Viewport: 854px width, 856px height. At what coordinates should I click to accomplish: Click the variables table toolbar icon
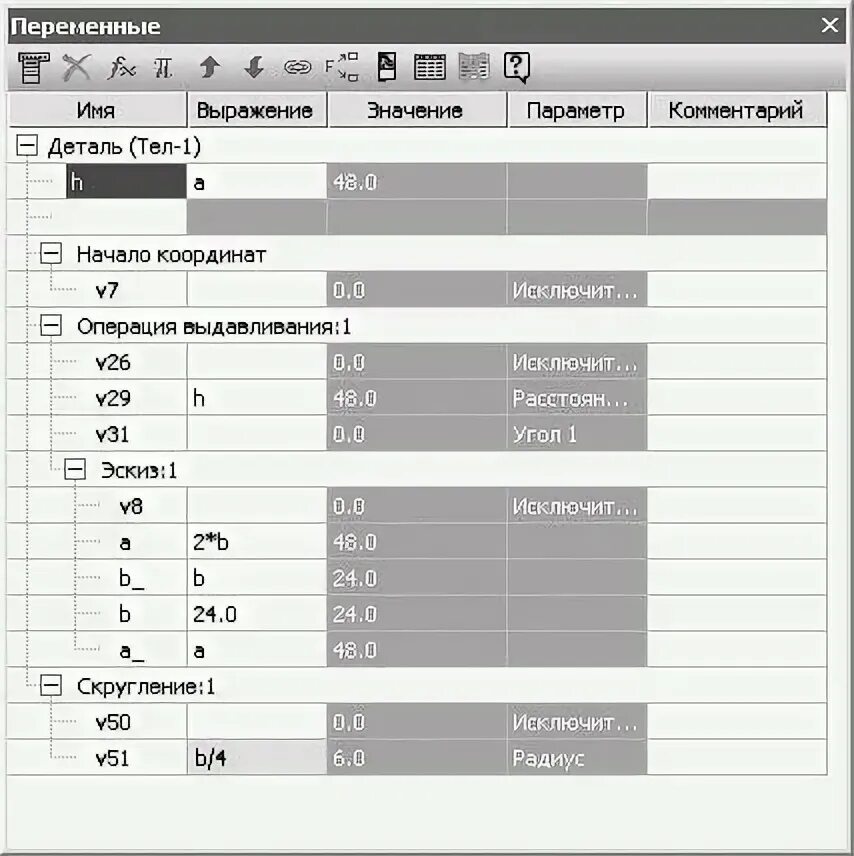click(x=430, y=67)
